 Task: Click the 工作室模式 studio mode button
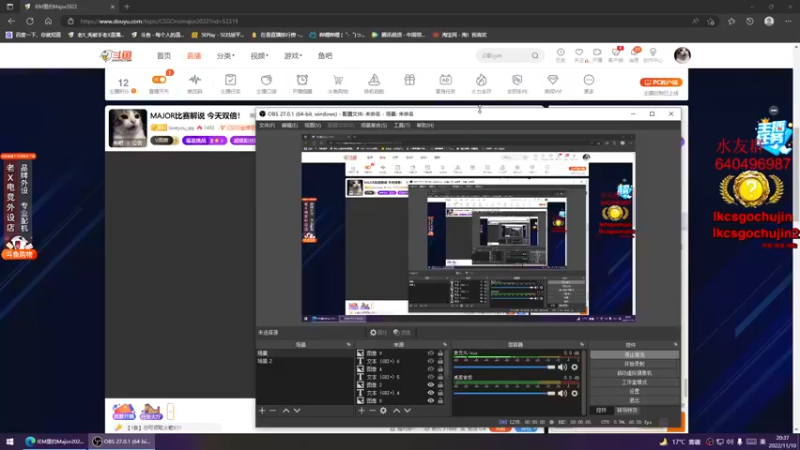[x=634, y=382]
